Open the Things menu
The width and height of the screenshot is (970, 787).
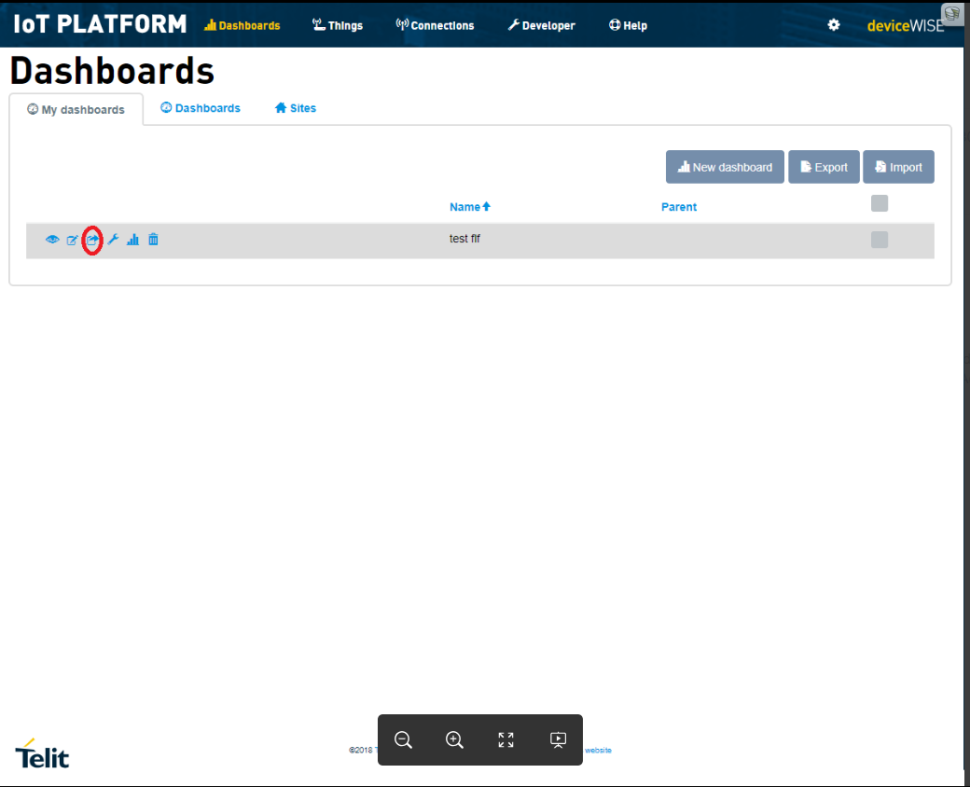tap(337, 25)
